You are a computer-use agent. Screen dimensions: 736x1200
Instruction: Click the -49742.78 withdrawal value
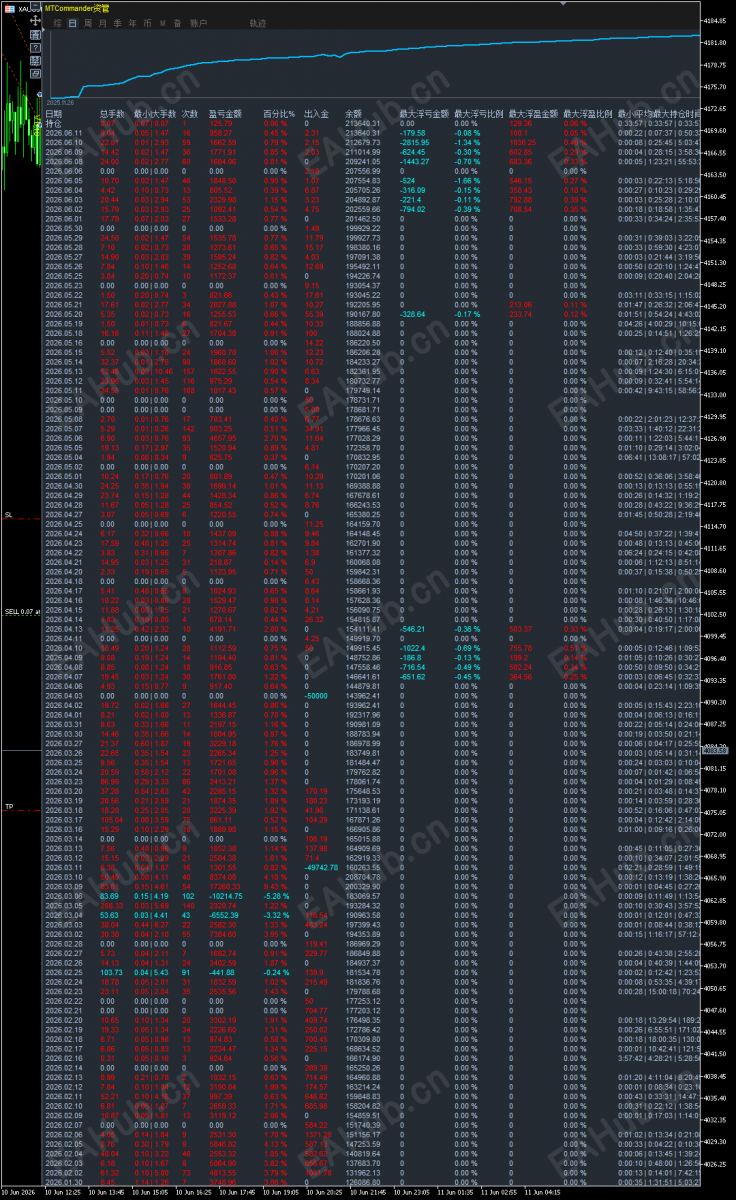coord(322,866)
